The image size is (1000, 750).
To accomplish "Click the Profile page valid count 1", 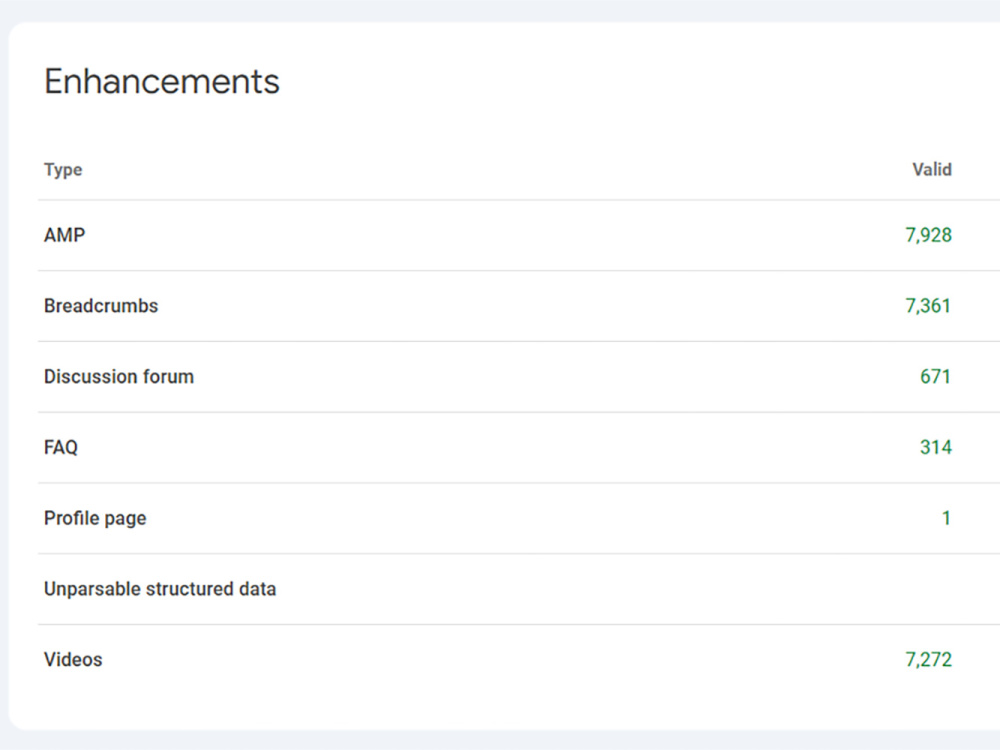I will coord(946,518).
